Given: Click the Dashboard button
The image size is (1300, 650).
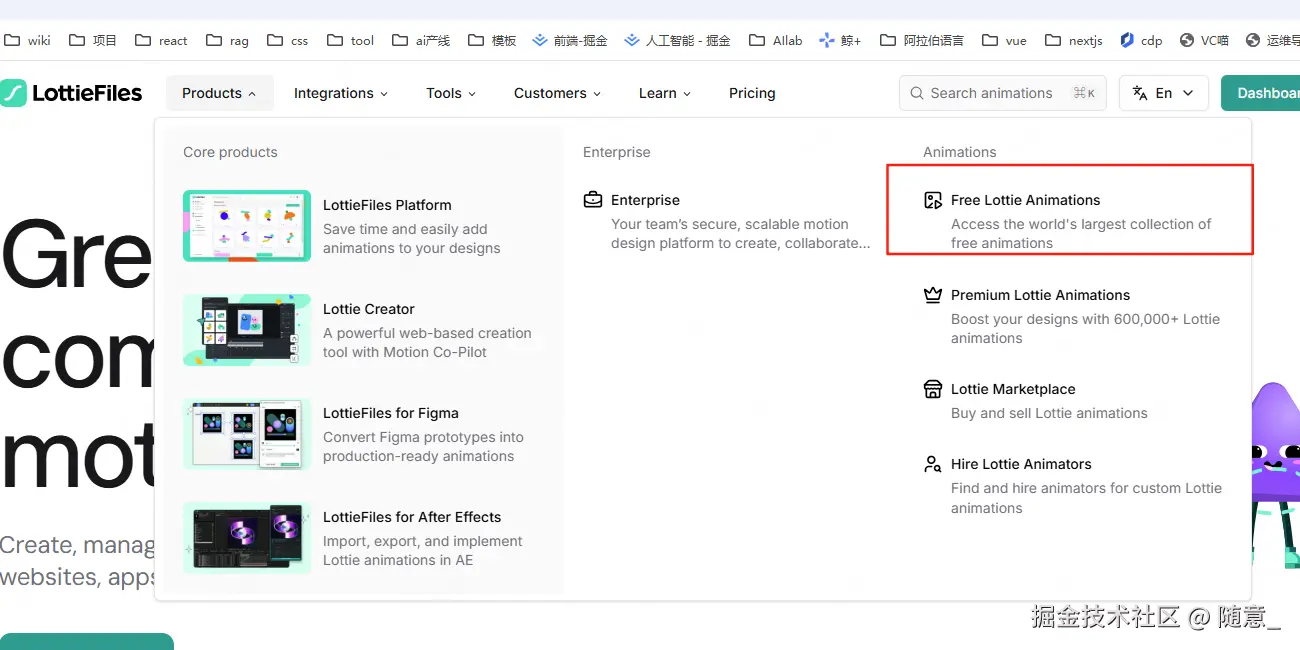Looking at the screenshot, I should coord(1266,93).
